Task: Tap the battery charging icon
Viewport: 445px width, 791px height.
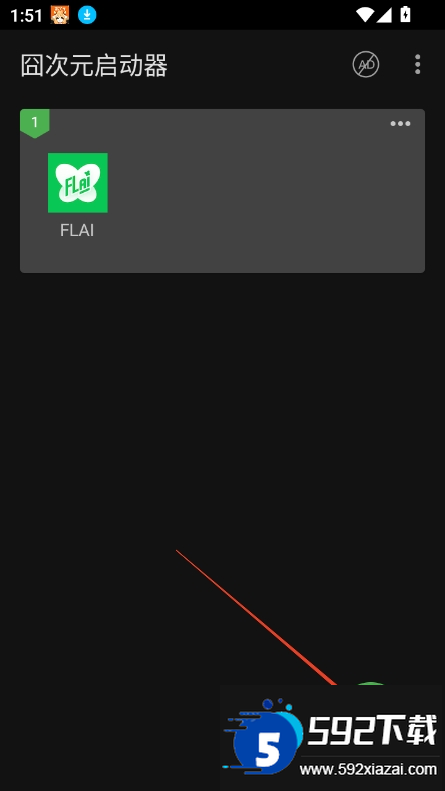Action: click(405, 15)
